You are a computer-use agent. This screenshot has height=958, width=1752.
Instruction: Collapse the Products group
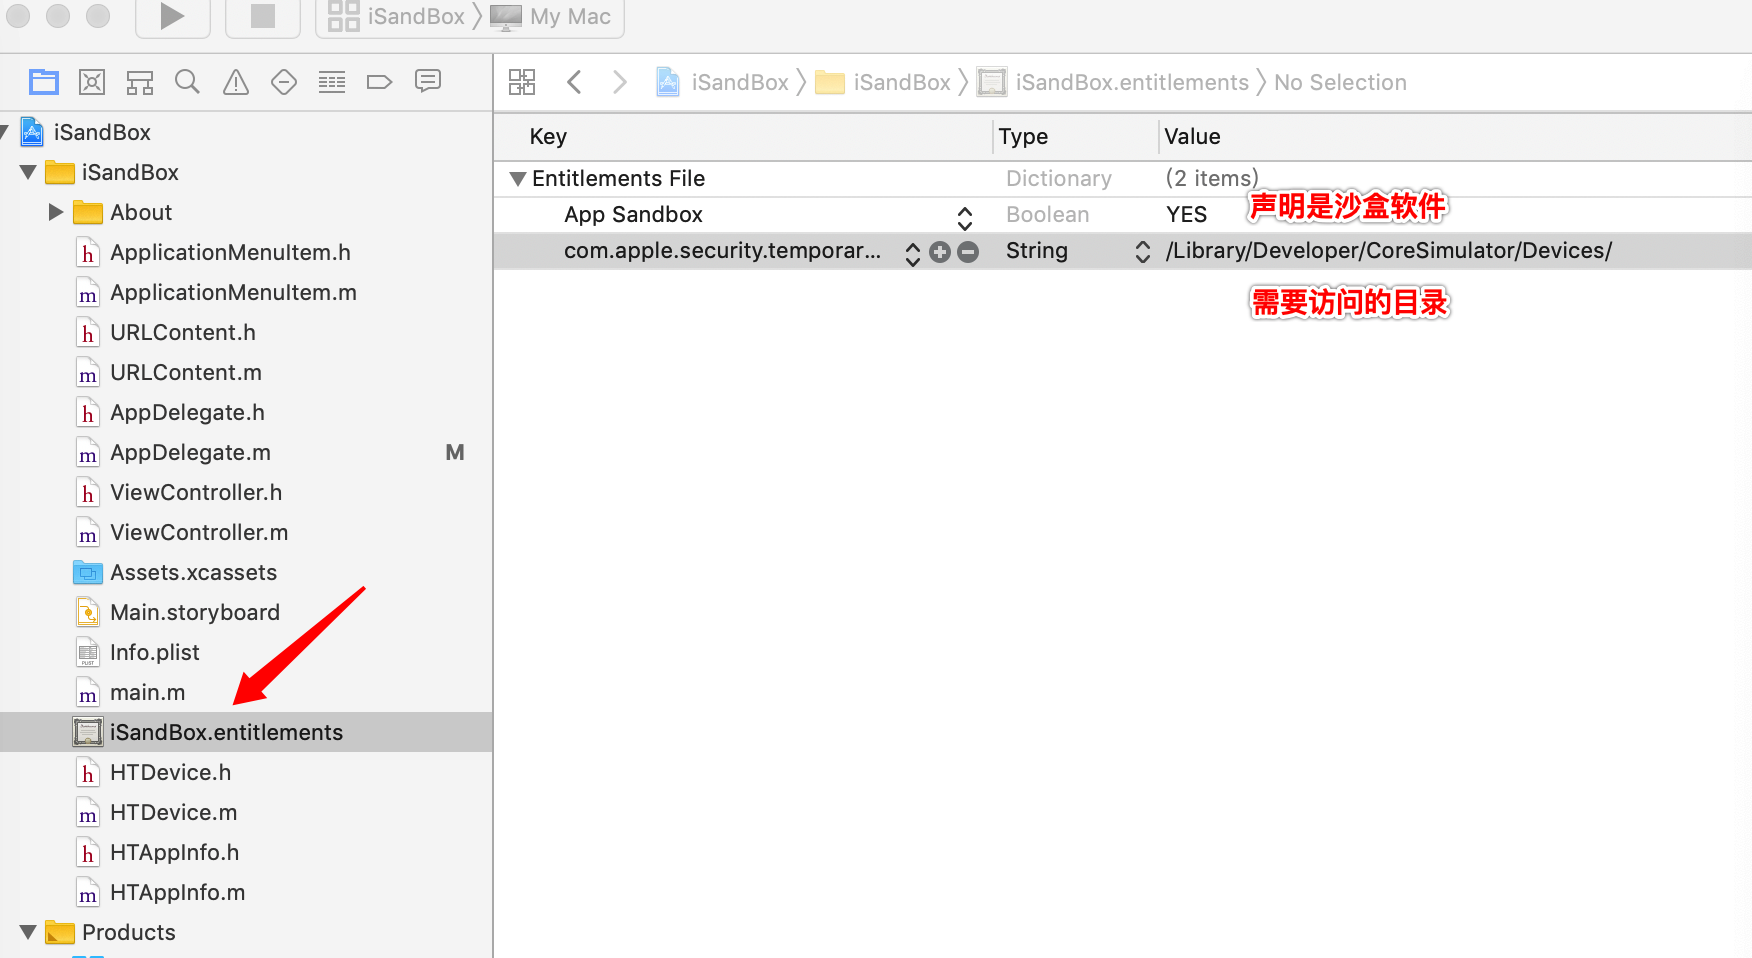tap(28, 932)
